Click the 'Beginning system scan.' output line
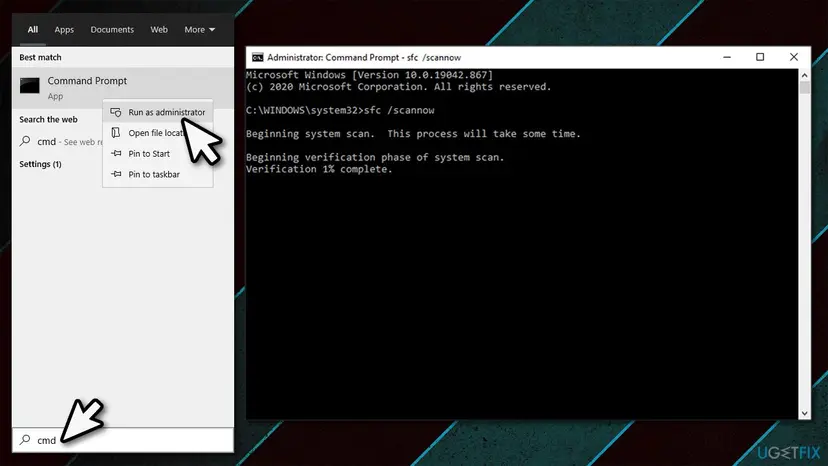The image size is (828, 466). 413,134
